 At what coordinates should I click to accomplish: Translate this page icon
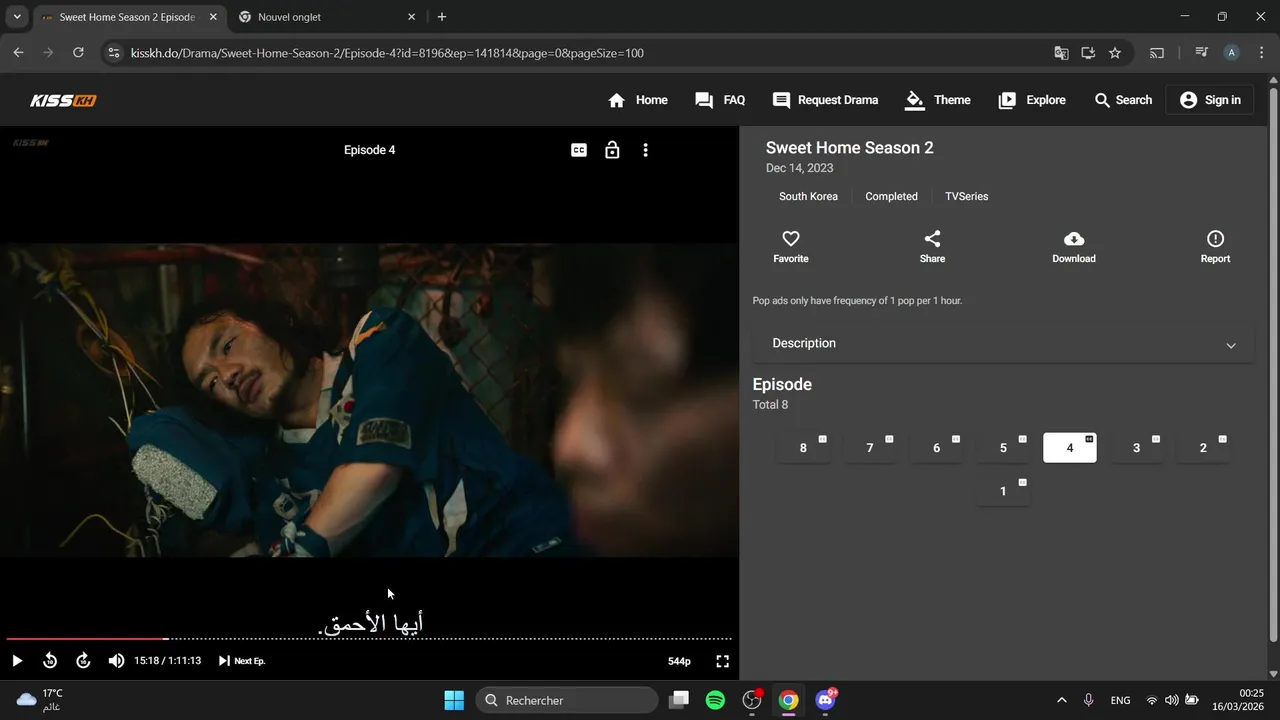(x=1062, y=53)
